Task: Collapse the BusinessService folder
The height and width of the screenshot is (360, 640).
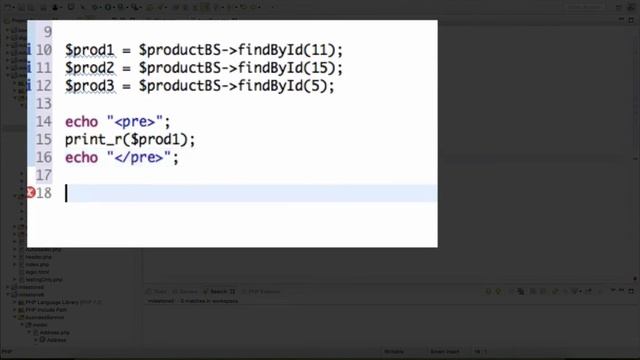Action: [x=15, y=317]
